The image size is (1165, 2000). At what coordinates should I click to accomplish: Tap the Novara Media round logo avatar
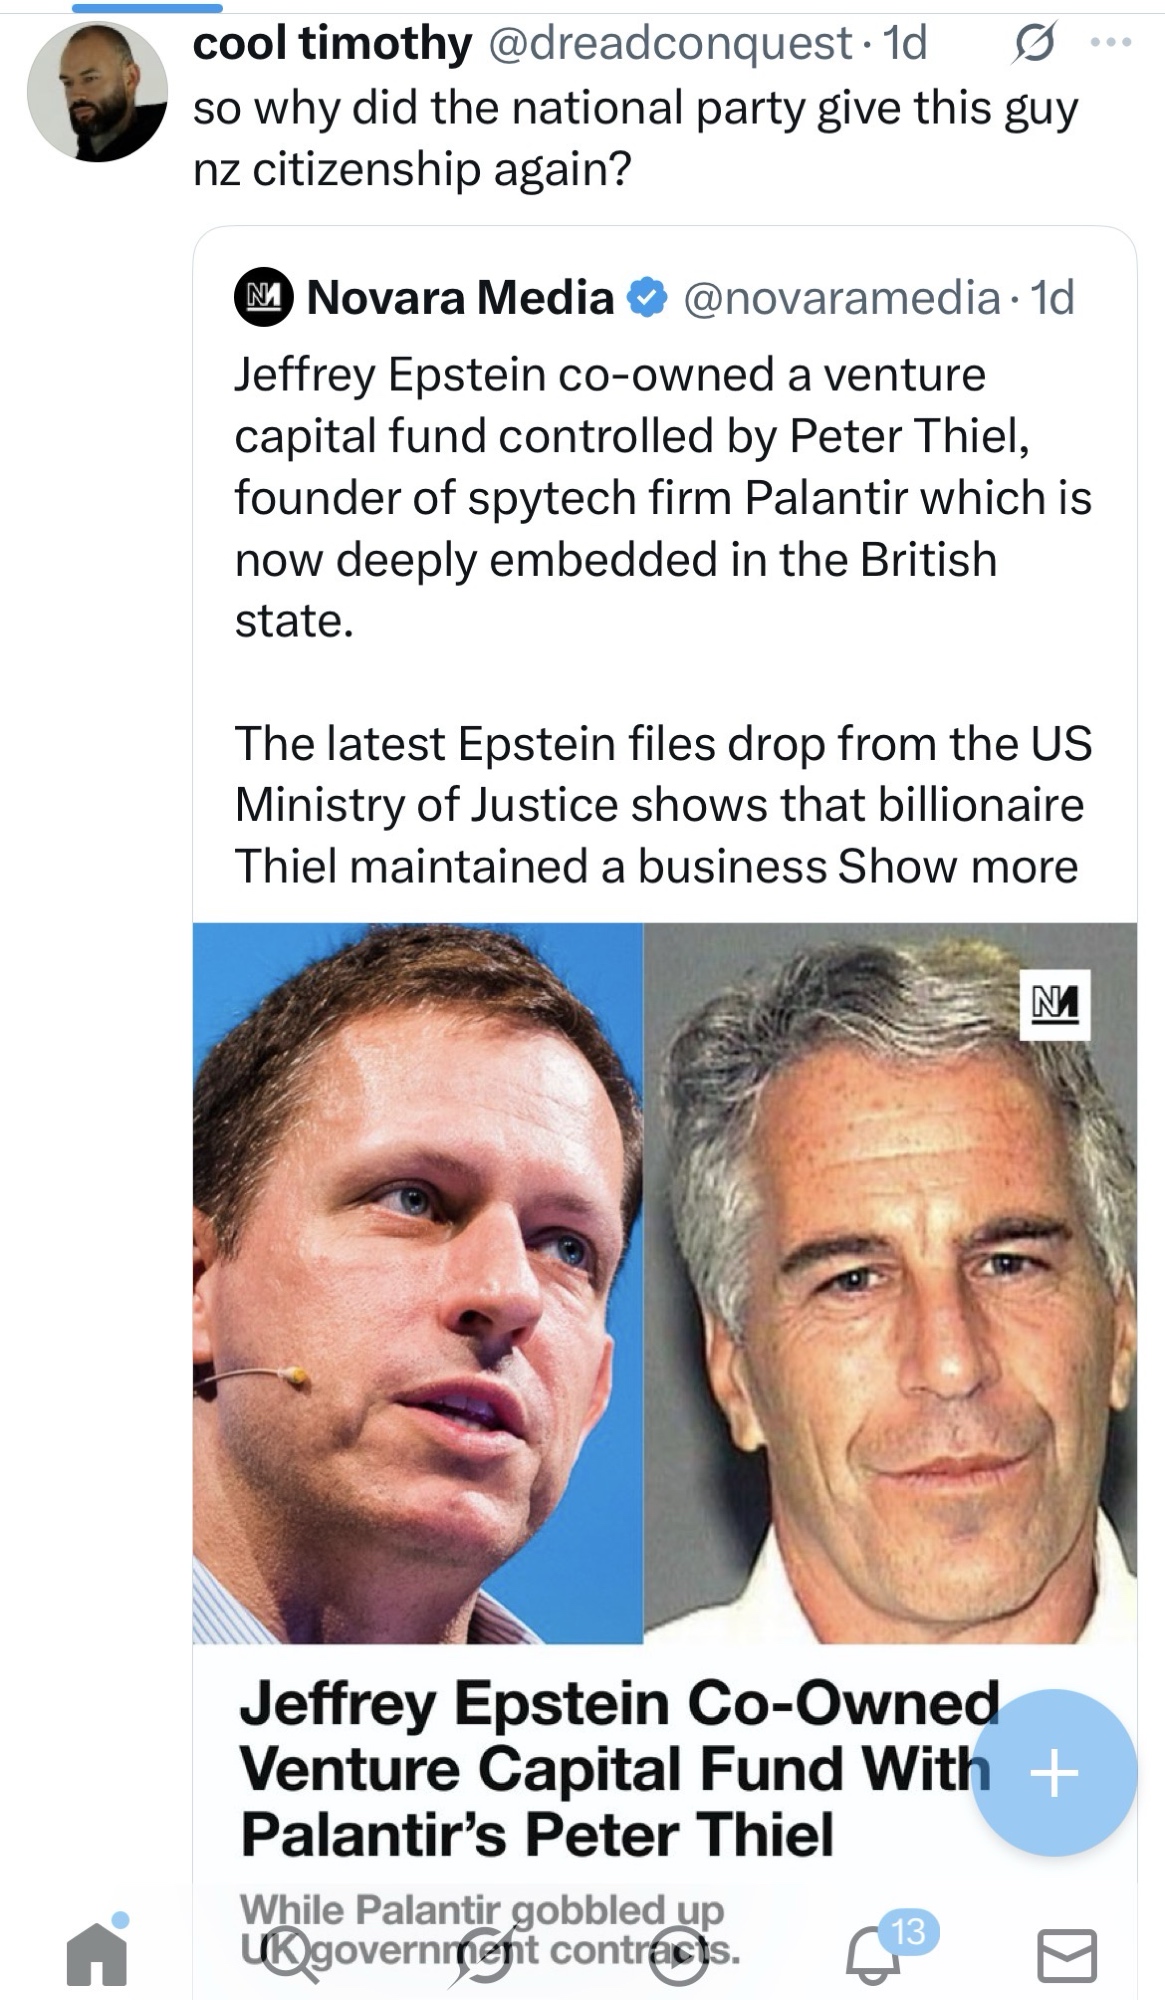click(x=263, y=298)
